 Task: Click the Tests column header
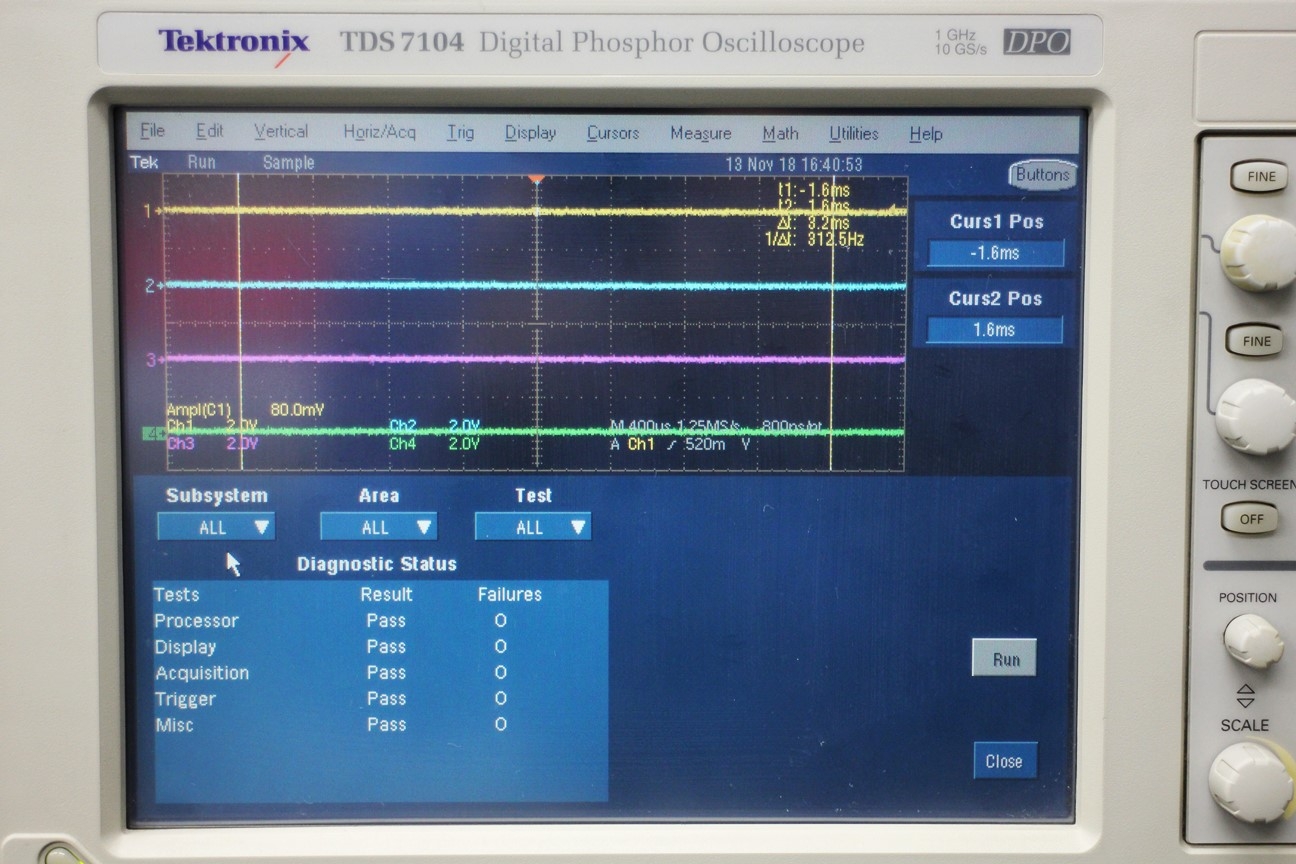pos(176,594)
